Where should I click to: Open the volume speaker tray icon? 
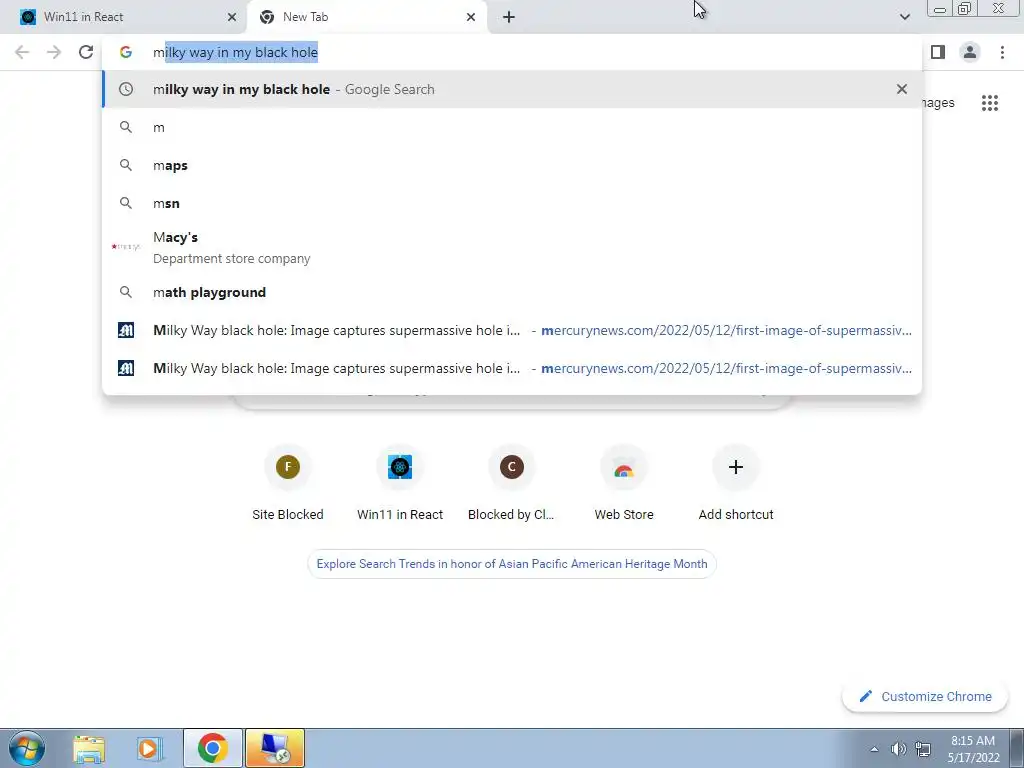tap(899, 749)
